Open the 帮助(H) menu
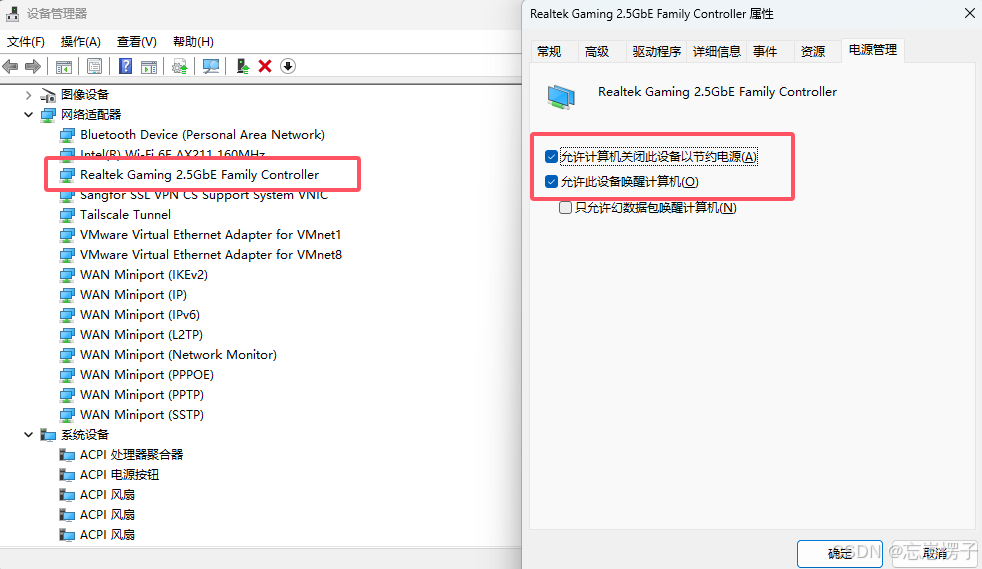The width and height of the screenshot is (982, 569). [193, 42]
